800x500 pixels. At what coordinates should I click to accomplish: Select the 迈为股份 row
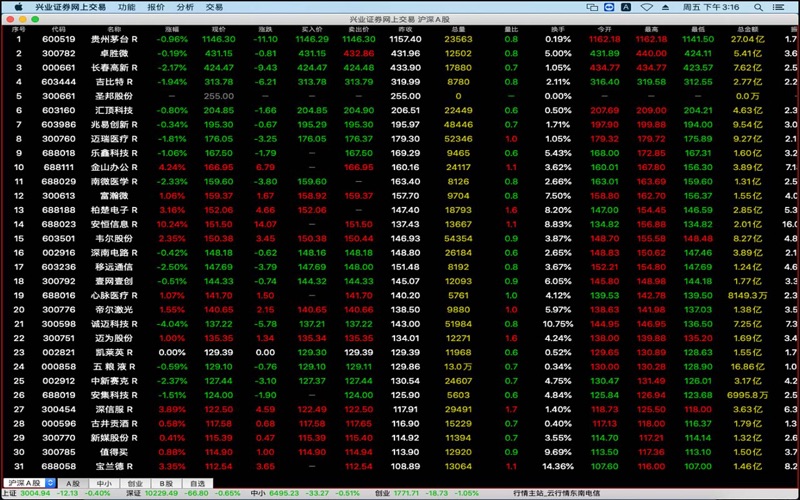(400, 339)
